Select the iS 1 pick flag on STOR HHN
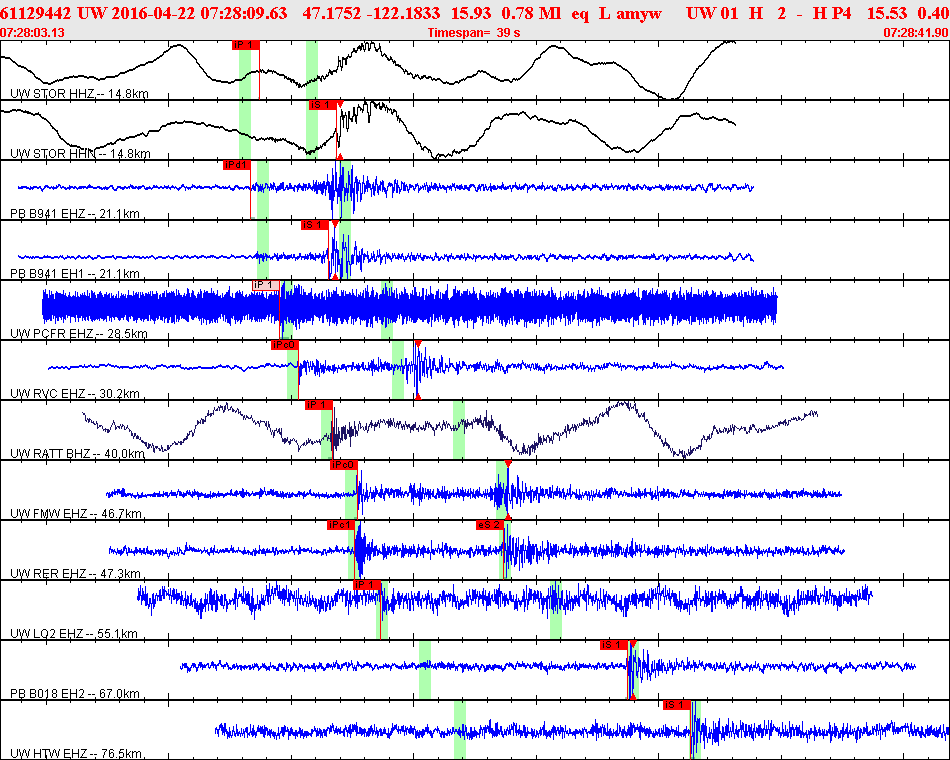 pyautogui.click(x=322, y=105)
